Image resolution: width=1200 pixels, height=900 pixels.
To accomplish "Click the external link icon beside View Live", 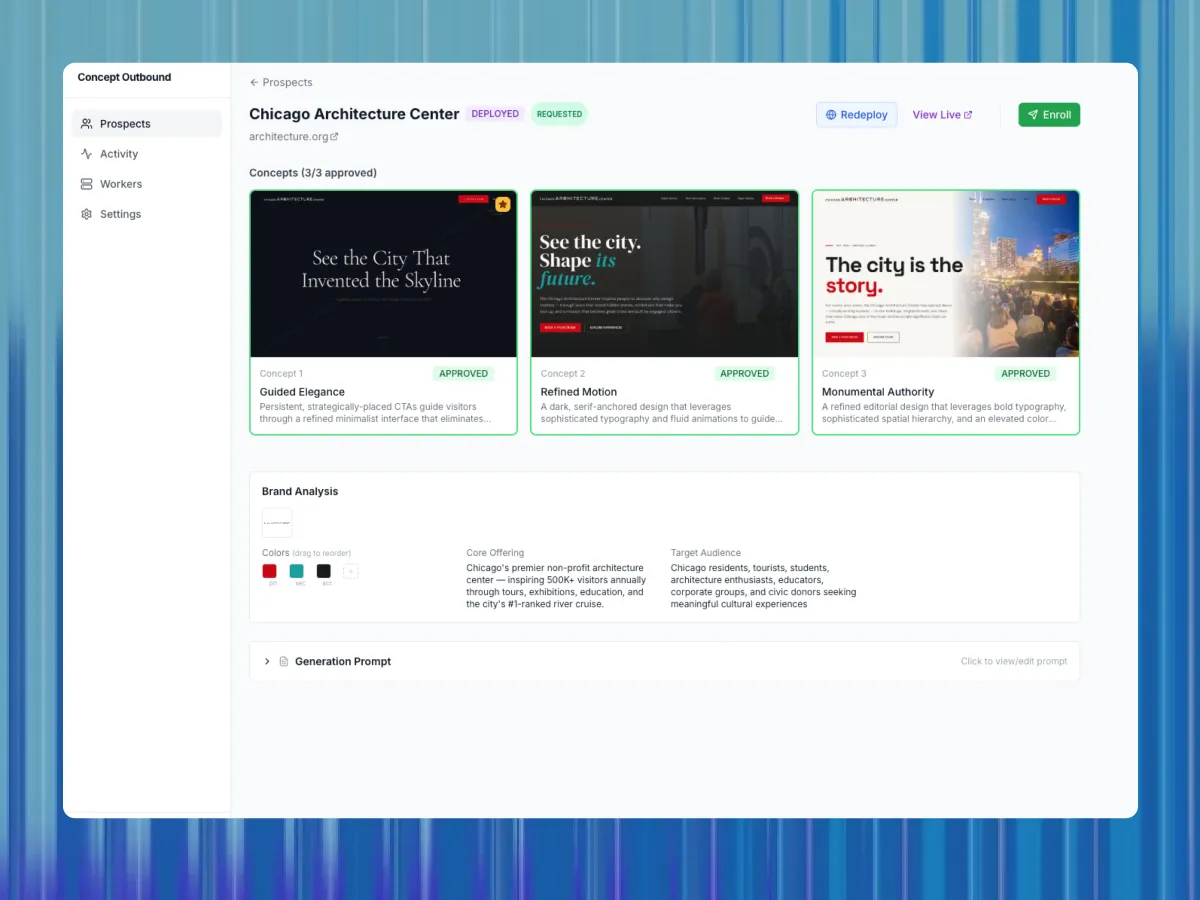I will coord(968,115).
